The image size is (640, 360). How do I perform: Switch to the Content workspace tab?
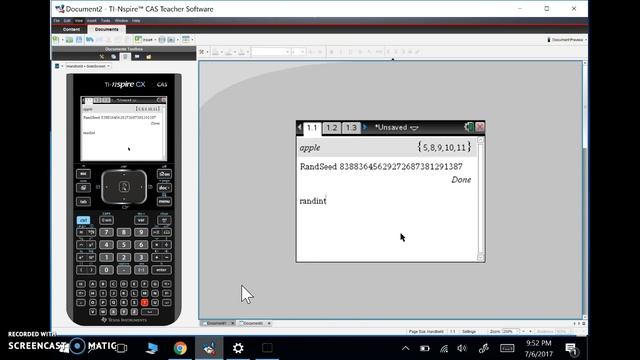click(71, 29)
